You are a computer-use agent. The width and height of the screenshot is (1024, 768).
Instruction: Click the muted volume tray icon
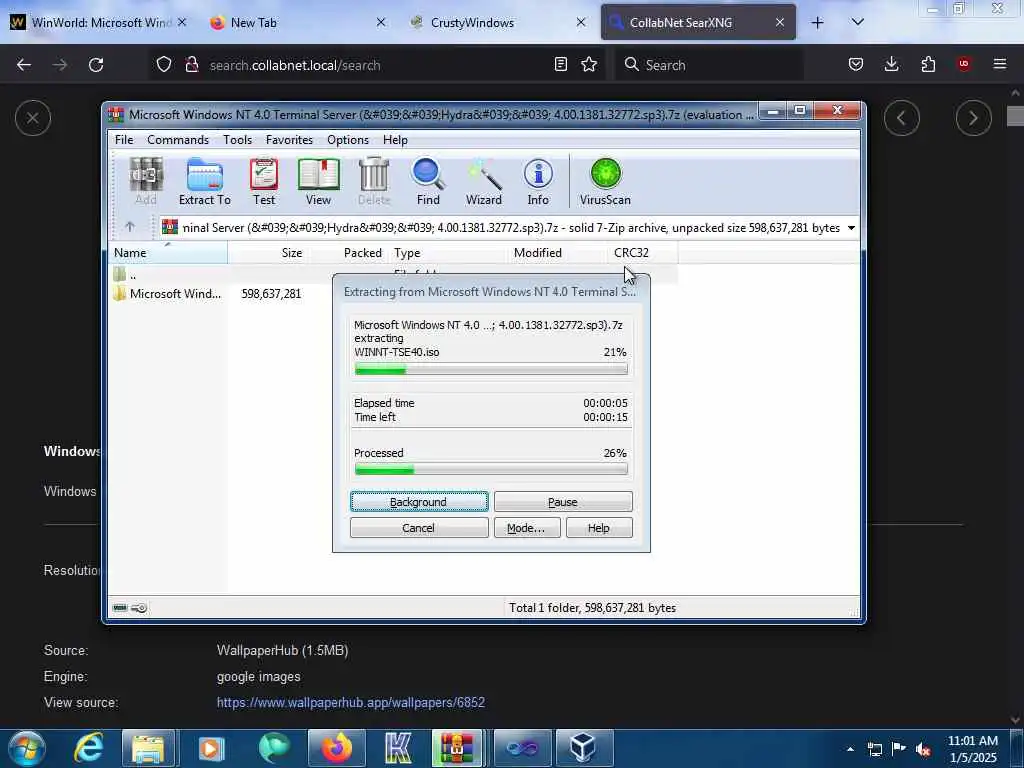923,749
